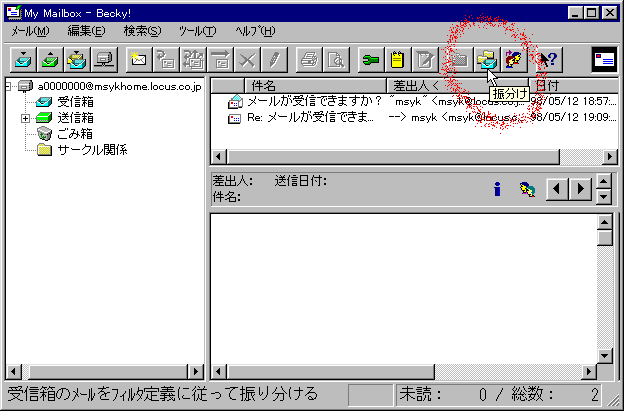
Task: Expand the 送信箱 folder tree node
Action: (x=25, y=119)
